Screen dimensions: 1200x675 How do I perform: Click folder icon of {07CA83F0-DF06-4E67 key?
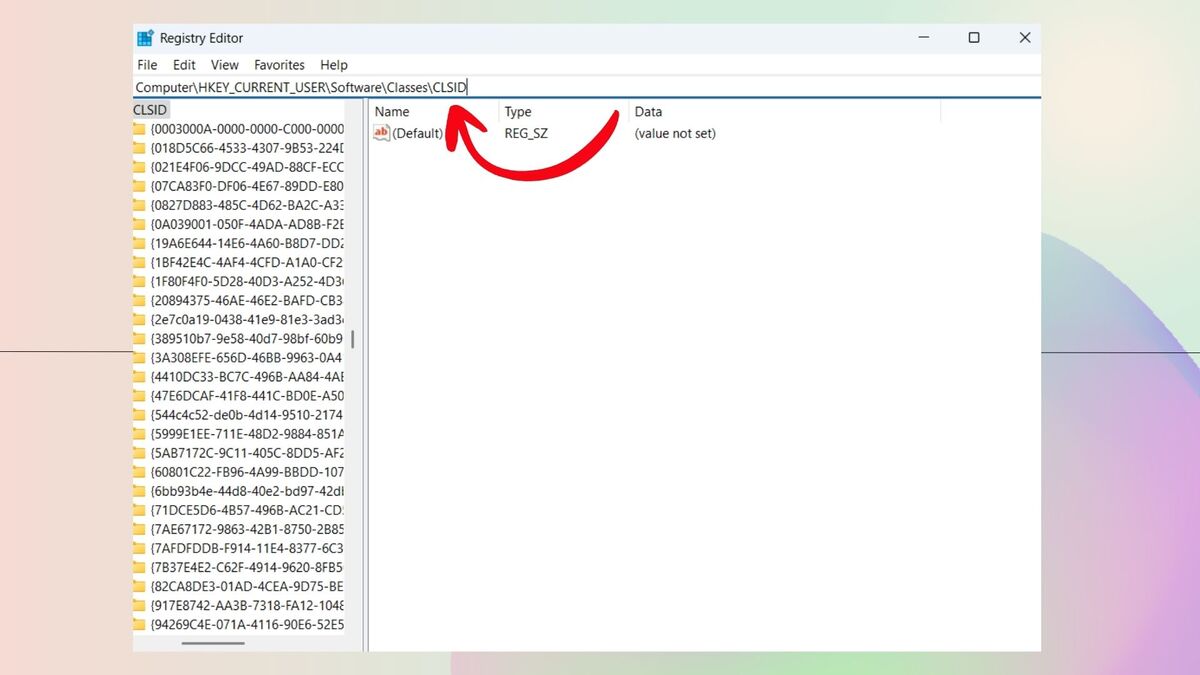[x=140, y=186]
